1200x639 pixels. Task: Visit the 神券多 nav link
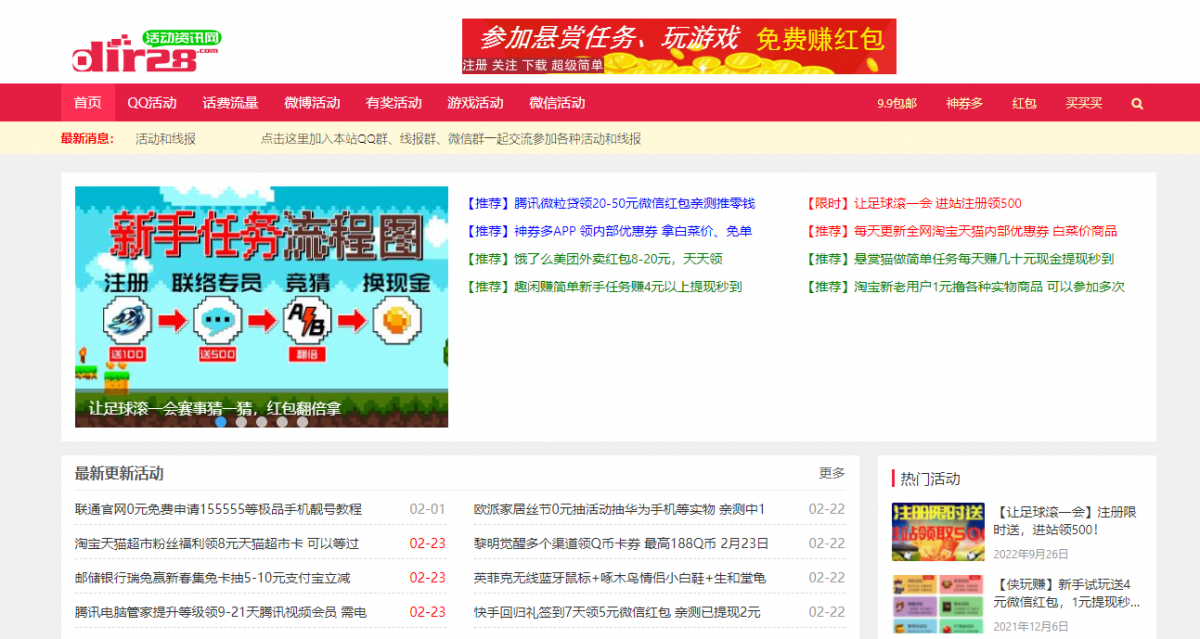965,103
